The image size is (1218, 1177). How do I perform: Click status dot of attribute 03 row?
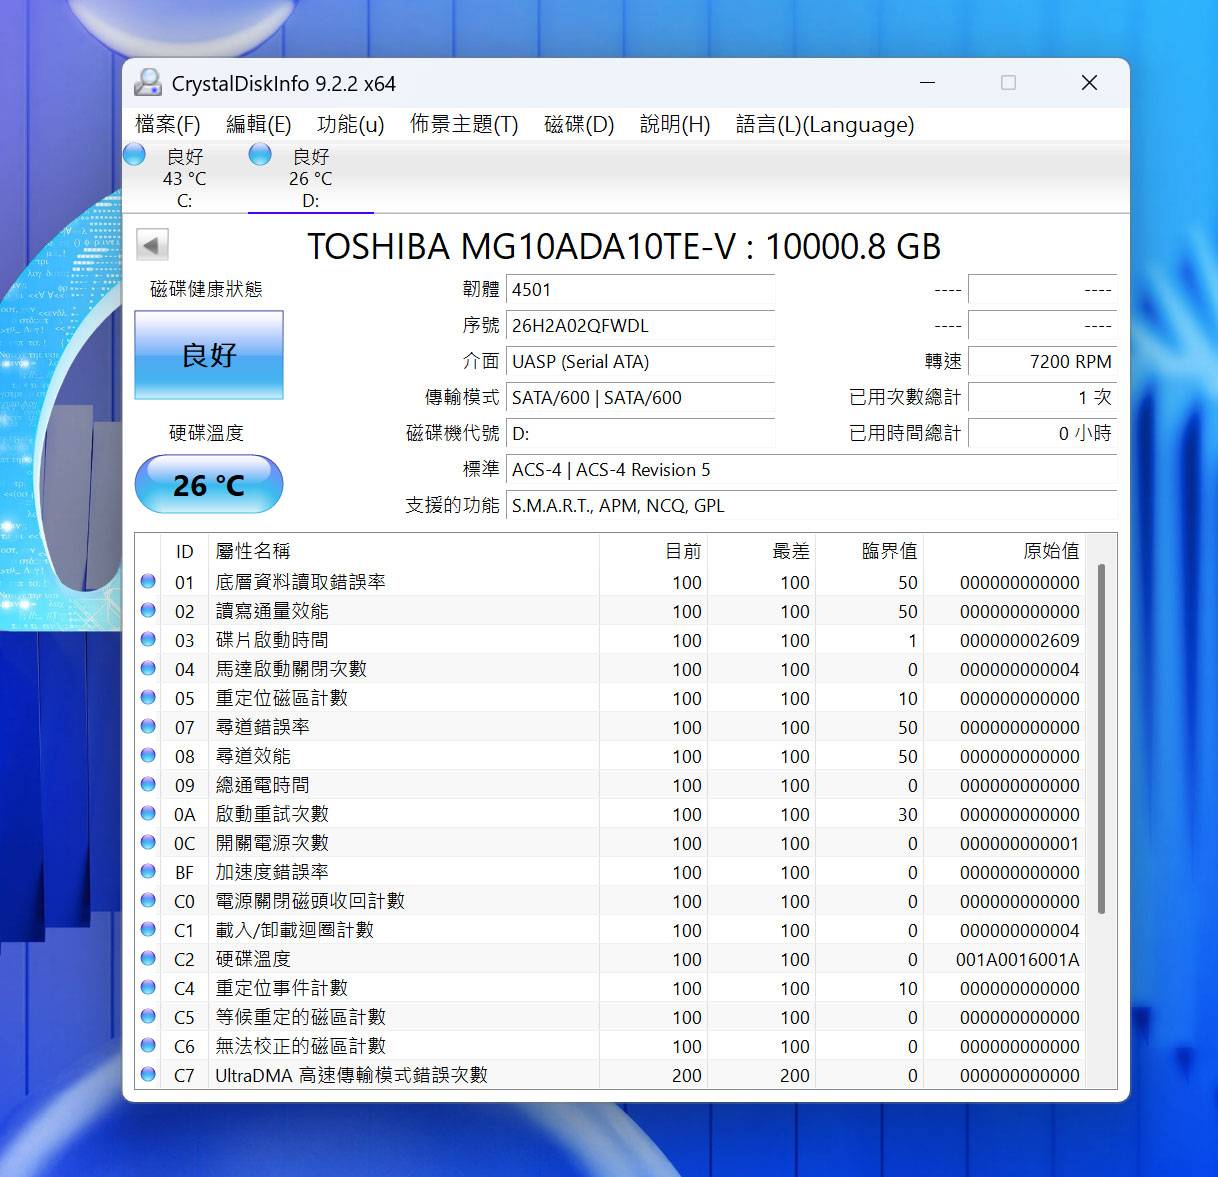(x=148, y=639)
